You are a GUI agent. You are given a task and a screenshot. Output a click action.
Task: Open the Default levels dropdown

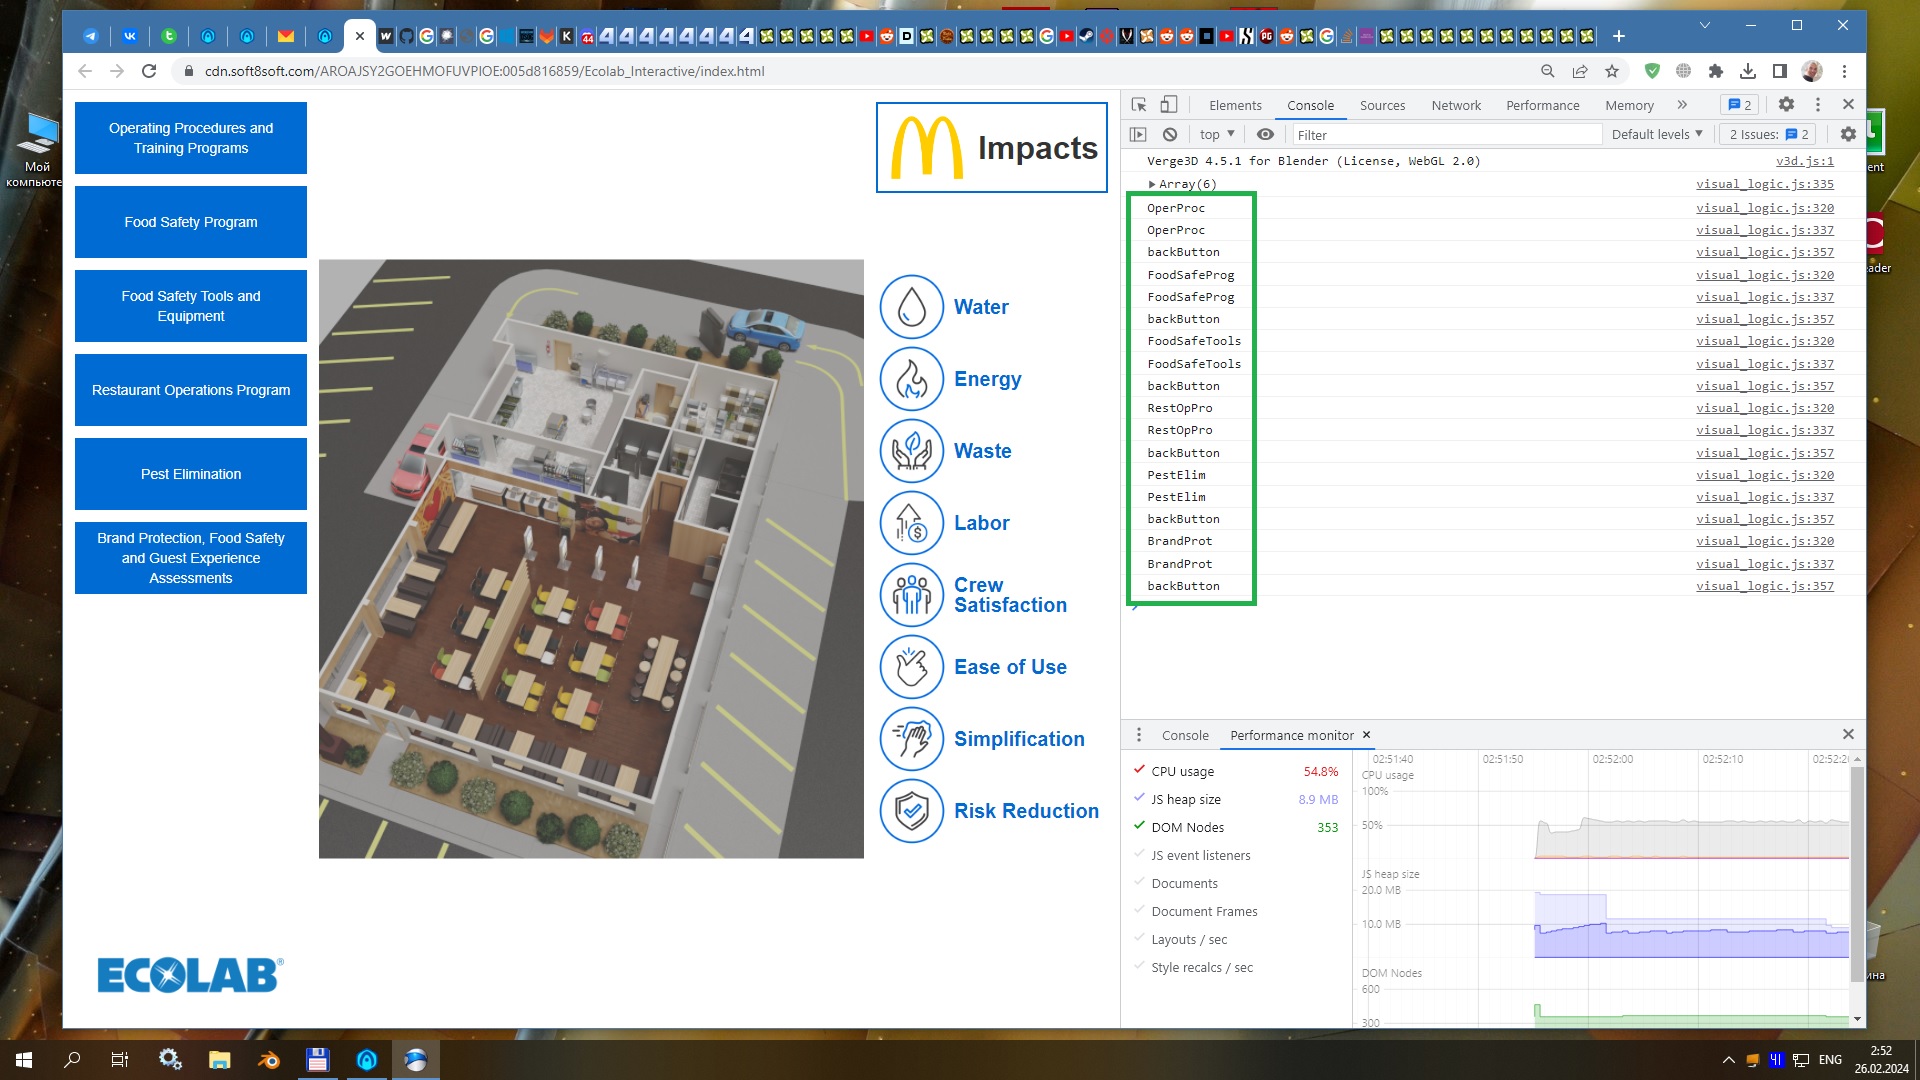tap(1657, 134)
